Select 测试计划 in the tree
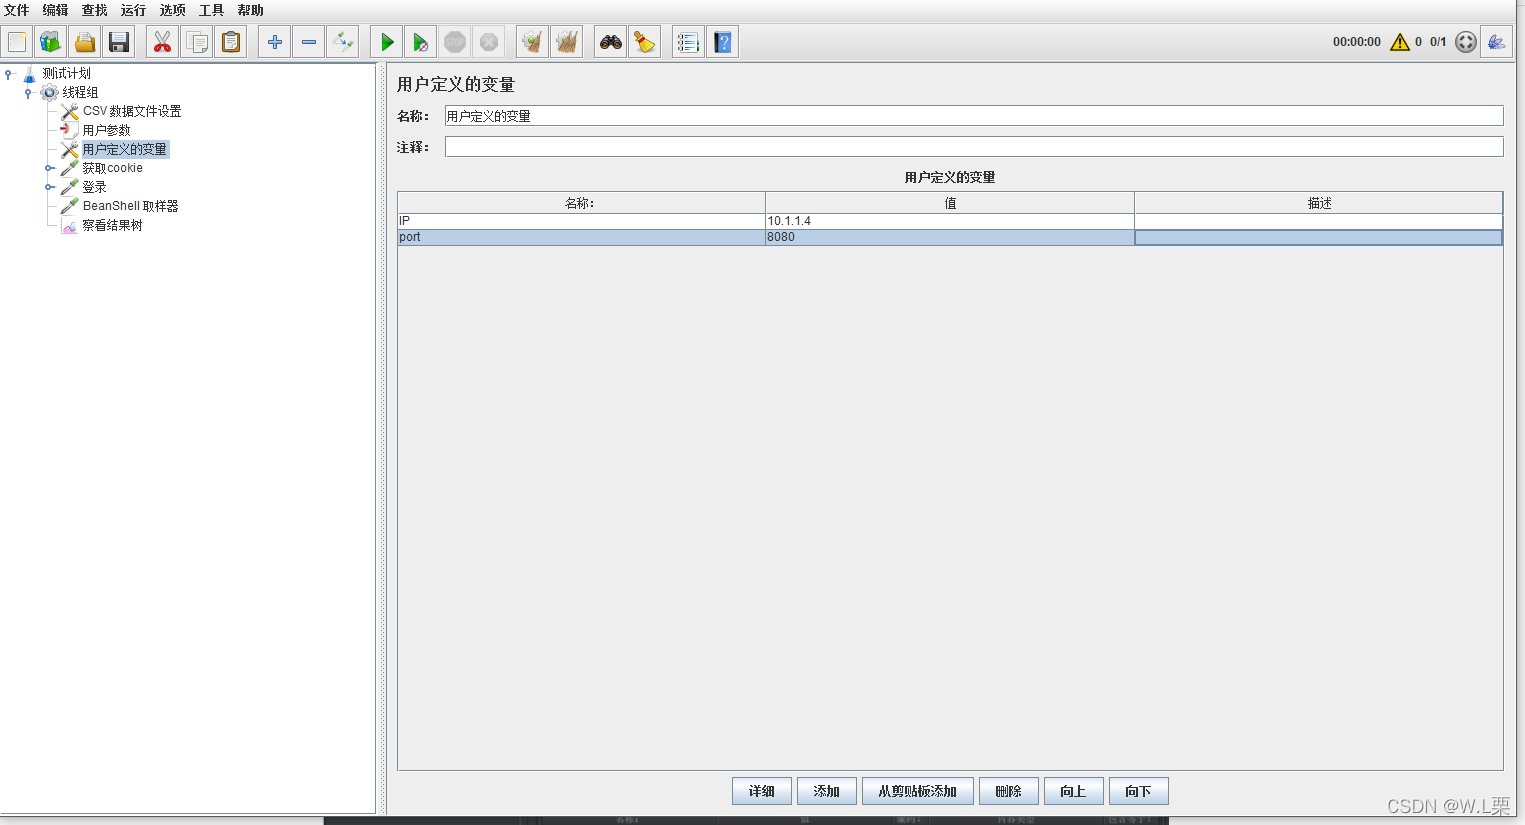The height and width of the screenshot is (825, 1525). 66,73
